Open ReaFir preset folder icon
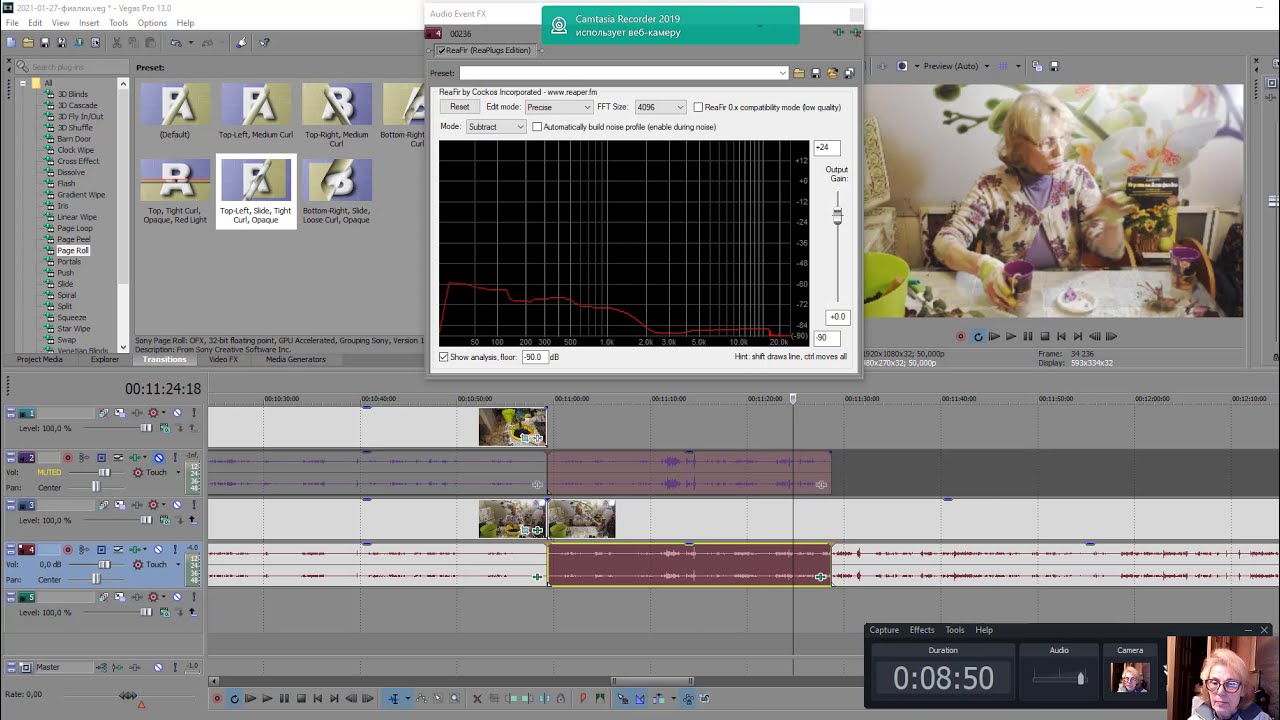 tap(799, 73)
